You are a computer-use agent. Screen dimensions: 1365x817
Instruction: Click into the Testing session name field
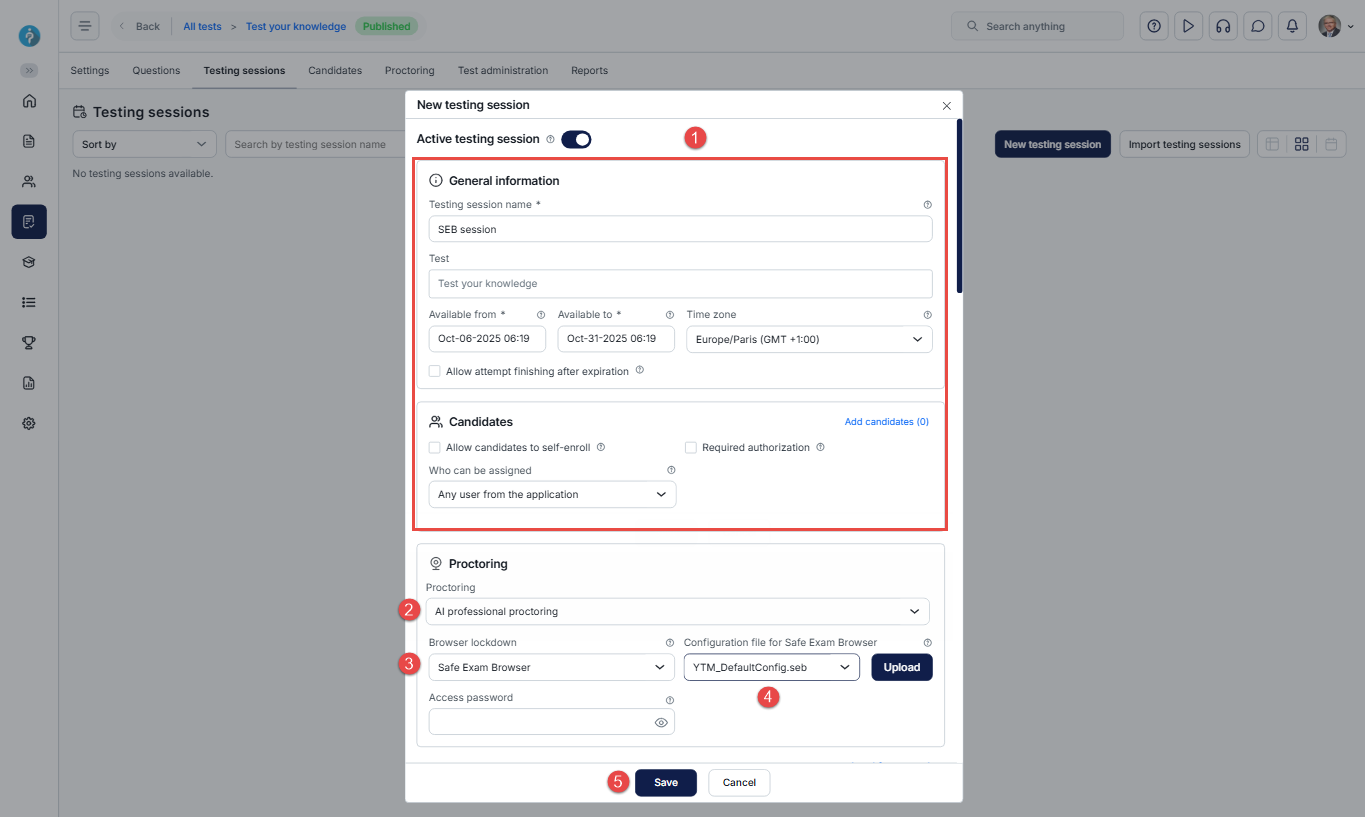[680, 229]
